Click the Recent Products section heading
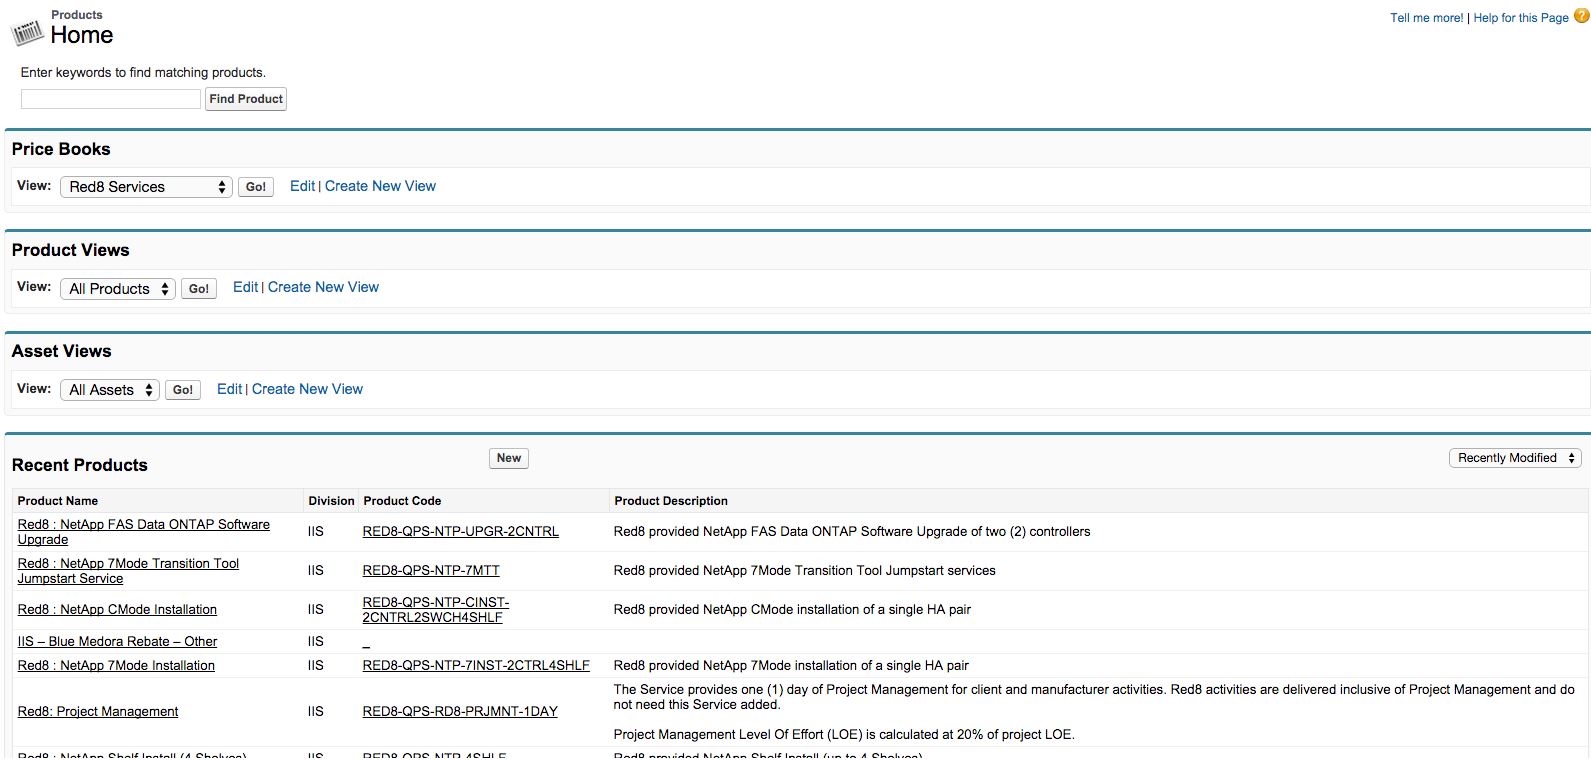Screen dimensions: 1591x761 click(80, 465)
